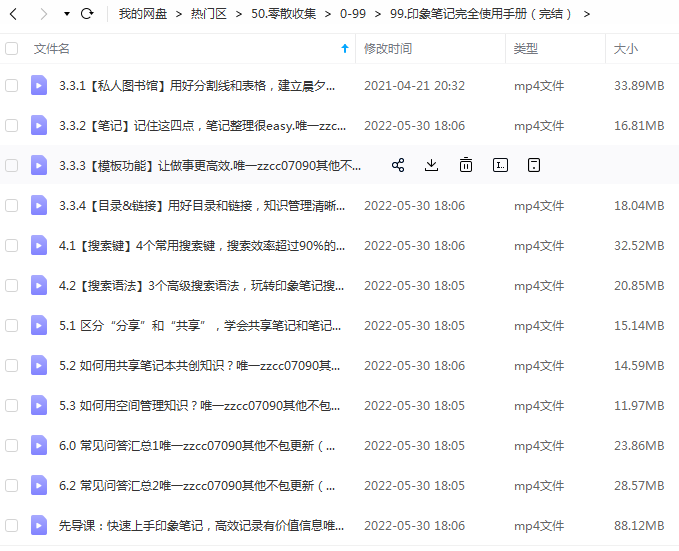
Task: Open file 5.2 如何用共享笔记本共创知识
Action: click(200, 365)
